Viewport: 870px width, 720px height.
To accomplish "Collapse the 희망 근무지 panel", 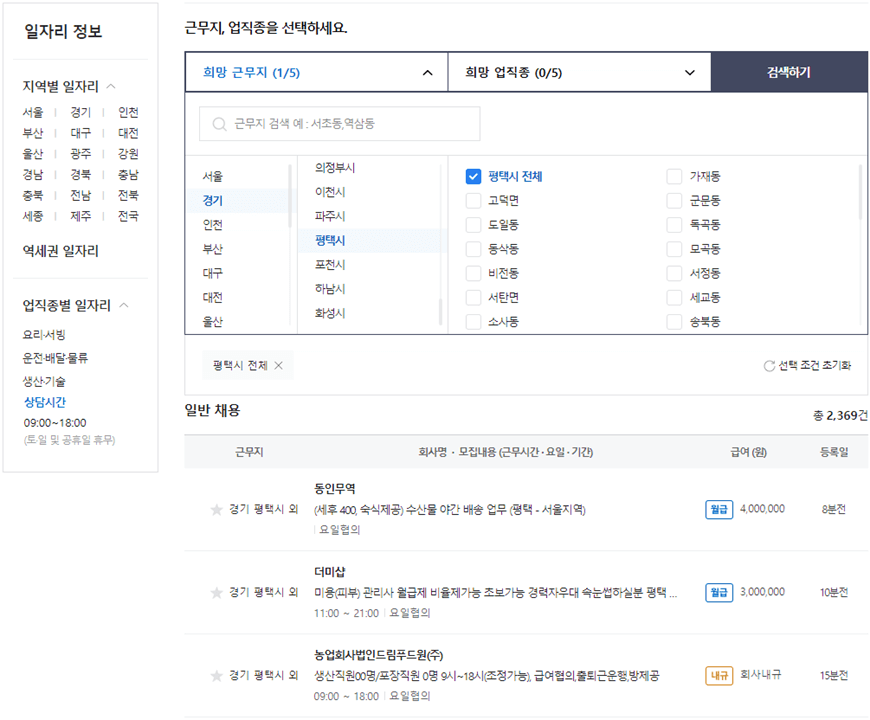I will coord(427,72).
